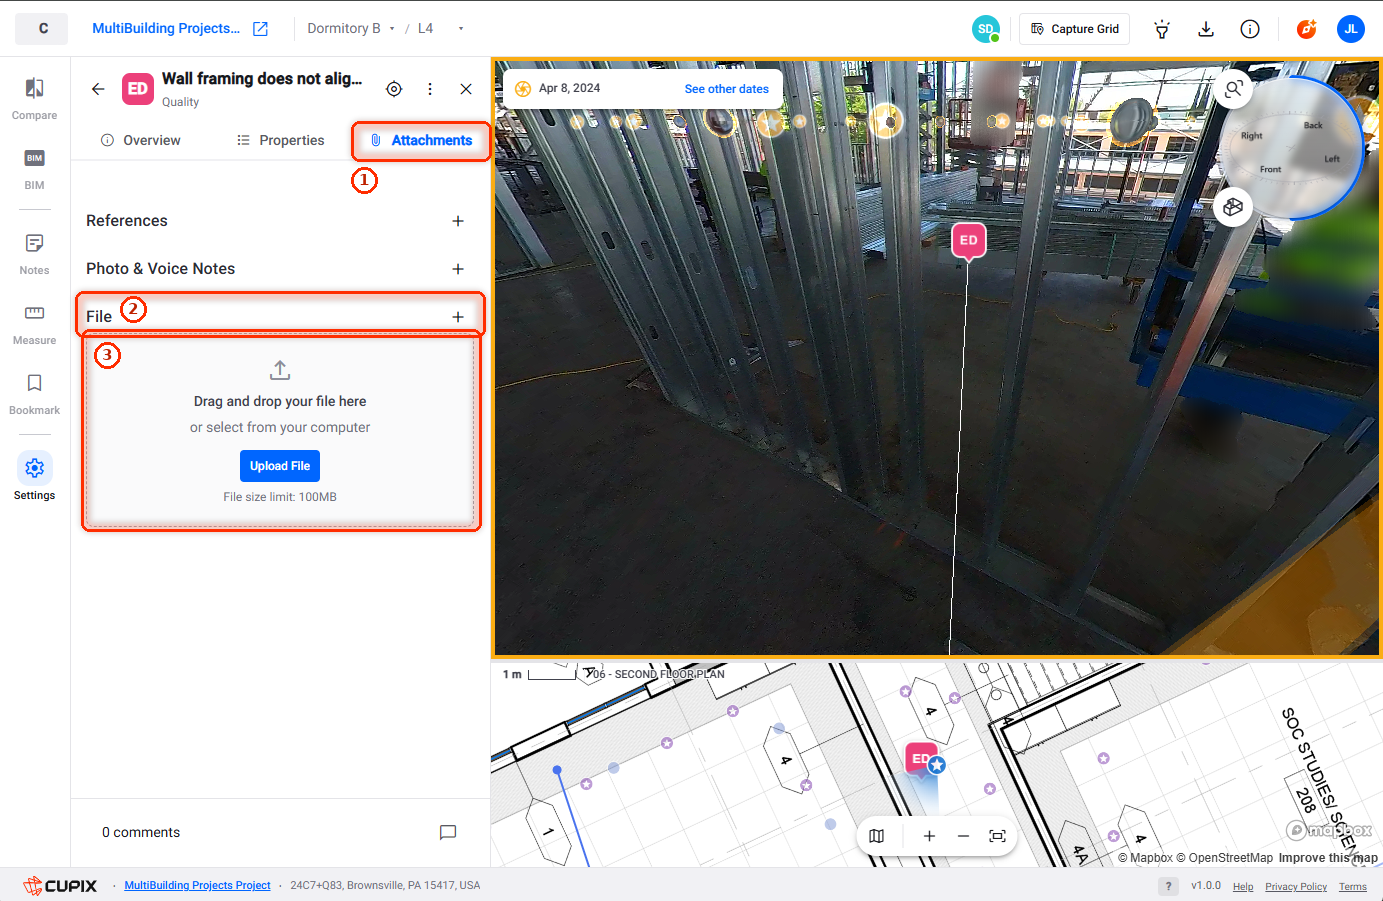Click the person search icon in viewer
This screenshot has height=901, width=1383.
coord(1234,89)
